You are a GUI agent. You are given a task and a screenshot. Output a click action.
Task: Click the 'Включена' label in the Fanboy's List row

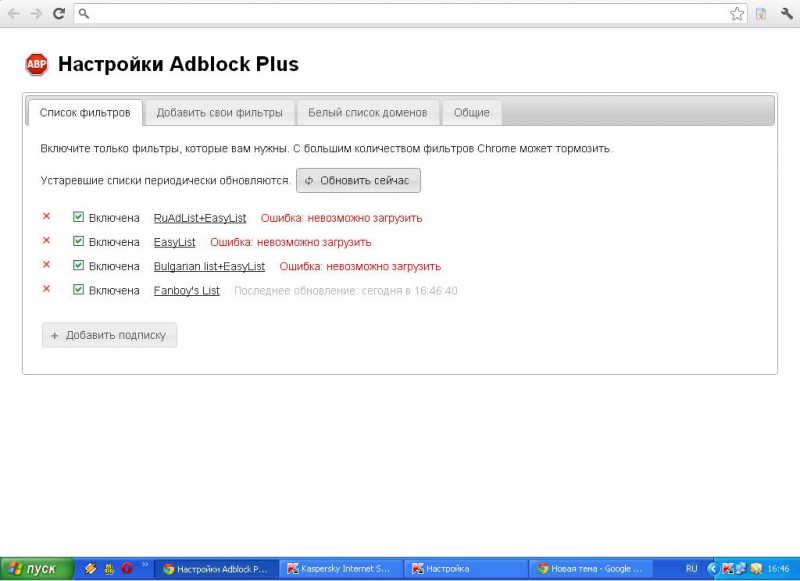click(114, 291)
